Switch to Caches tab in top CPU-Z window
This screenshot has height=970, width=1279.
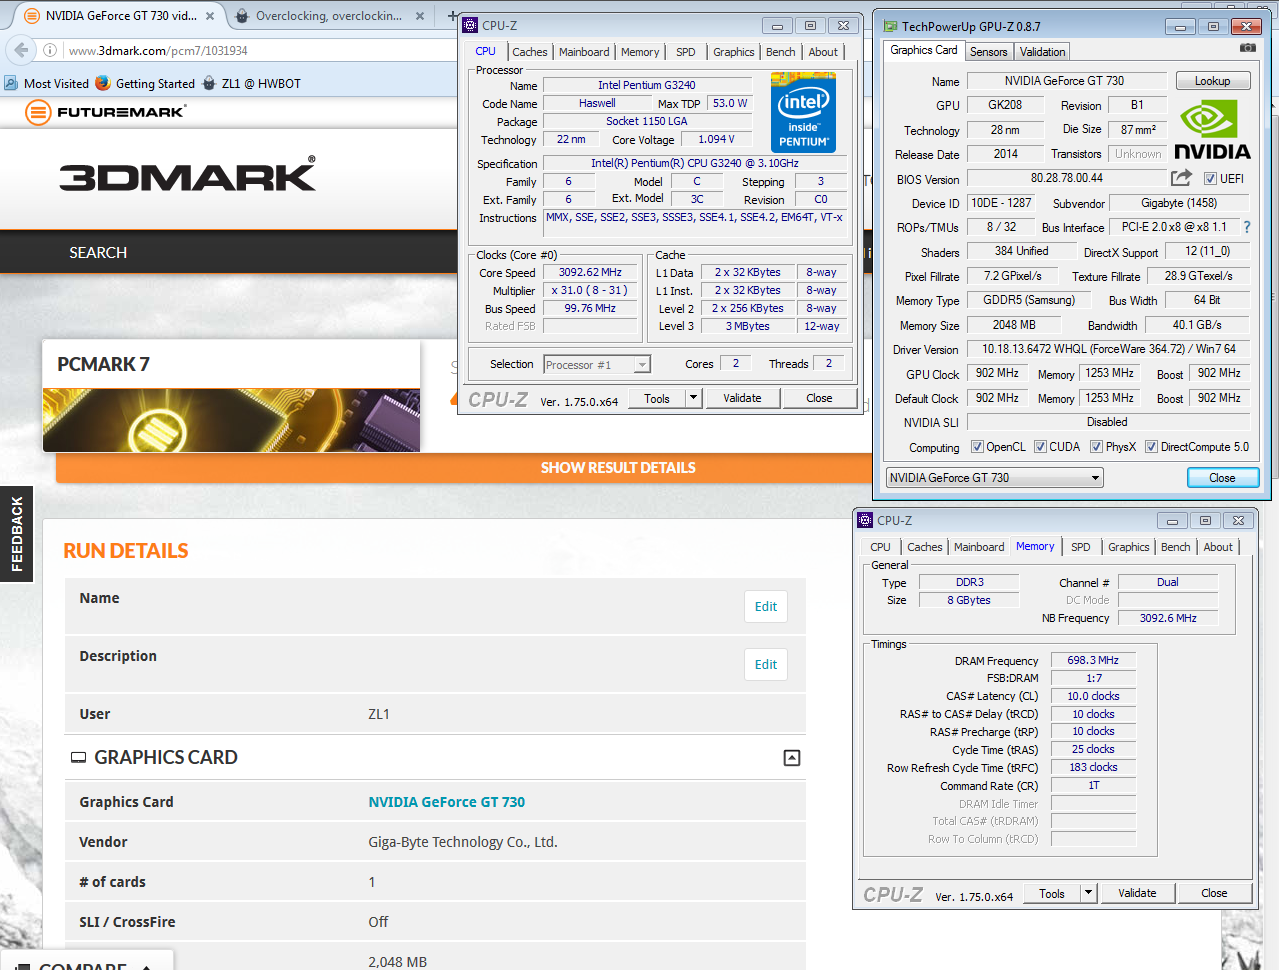529,52
